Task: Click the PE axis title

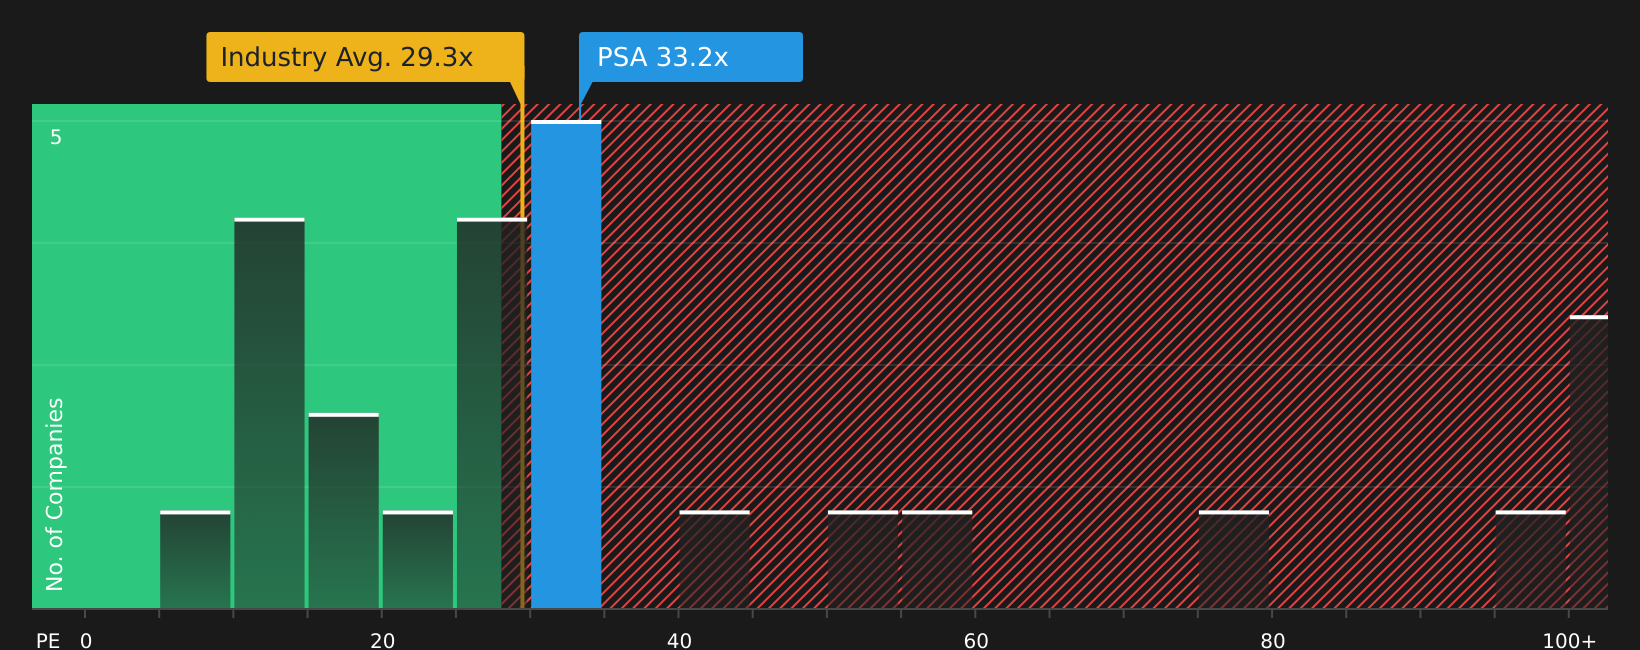Action: pyautogui.click(x=48, y=641)
